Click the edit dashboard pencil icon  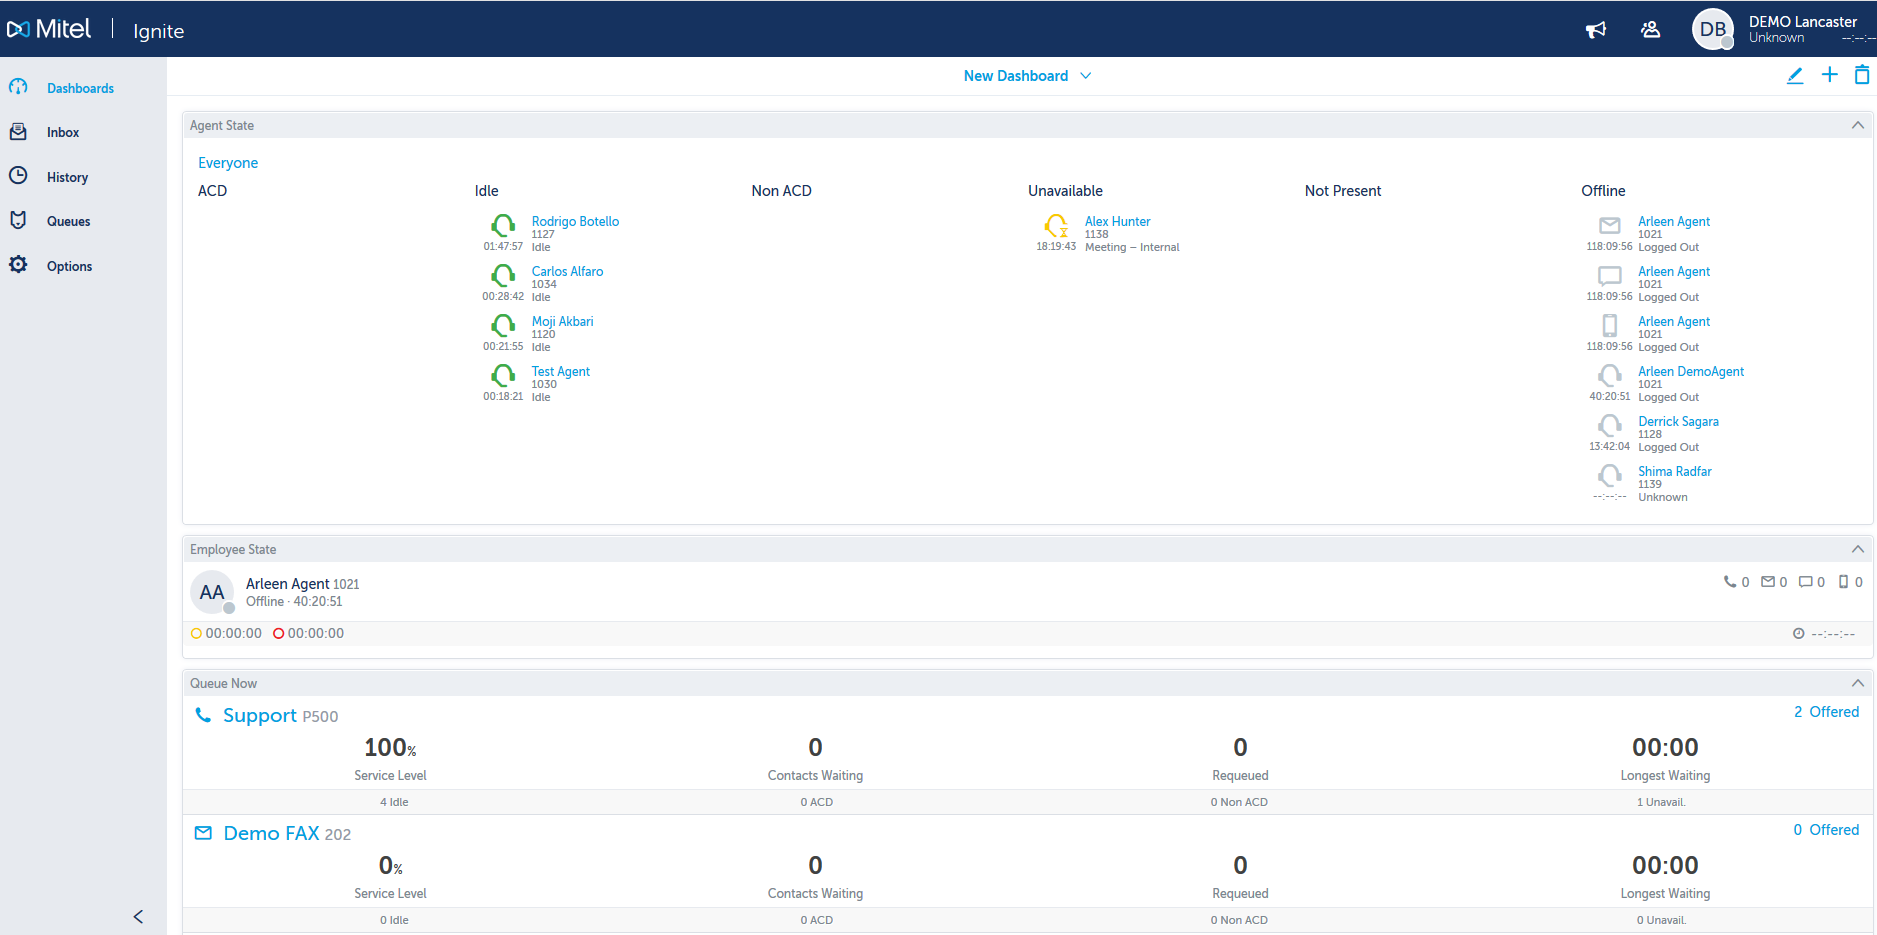pos(1795,75)
